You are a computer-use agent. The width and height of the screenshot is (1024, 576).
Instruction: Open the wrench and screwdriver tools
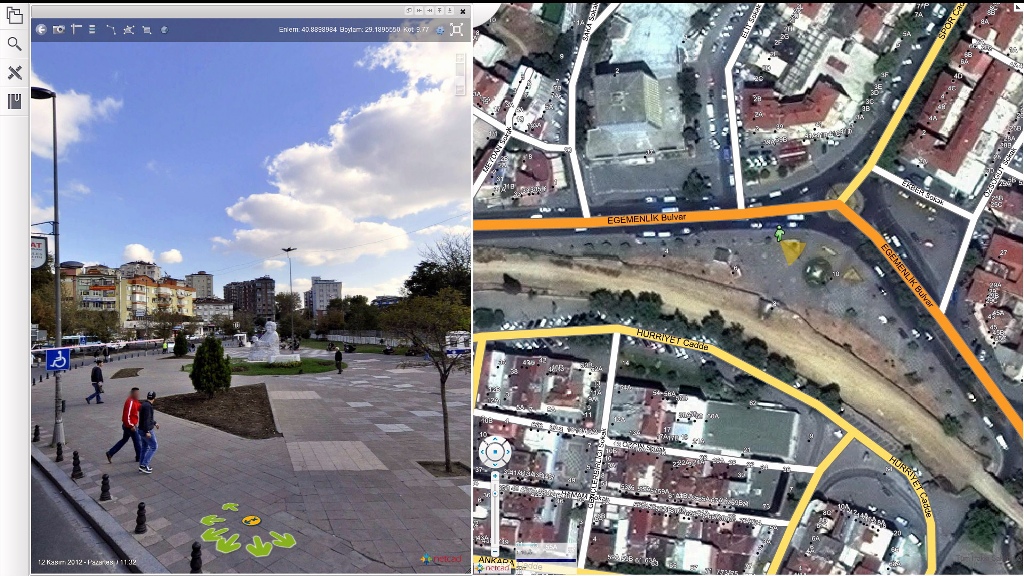pos(14,72)
